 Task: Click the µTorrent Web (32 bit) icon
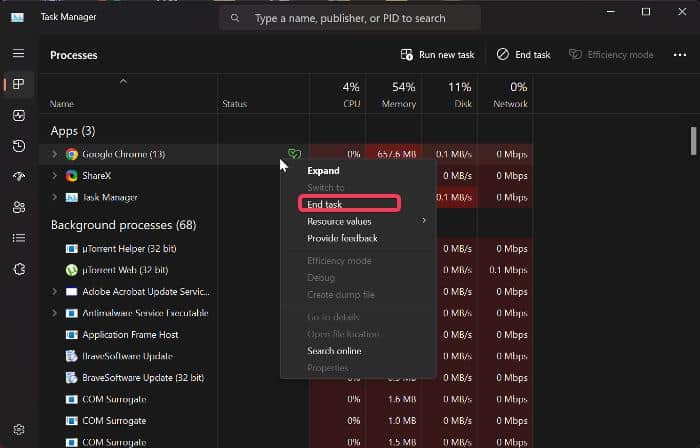71,270
